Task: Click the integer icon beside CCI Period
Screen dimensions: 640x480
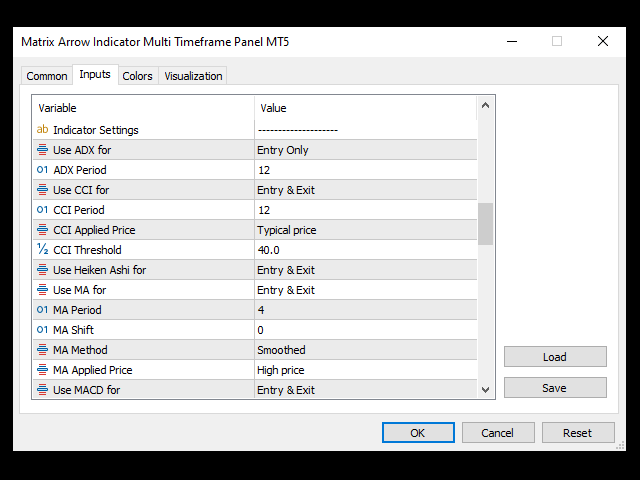Action: pyautogui.click(x=42, y=210)
